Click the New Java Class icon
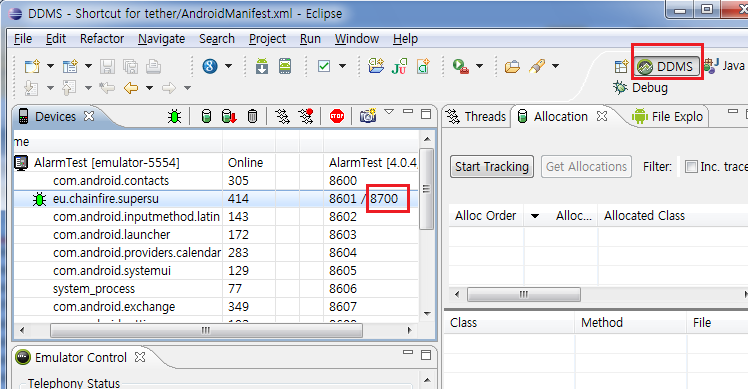This screenshot has height=389, width=748. tap(423, 66)
